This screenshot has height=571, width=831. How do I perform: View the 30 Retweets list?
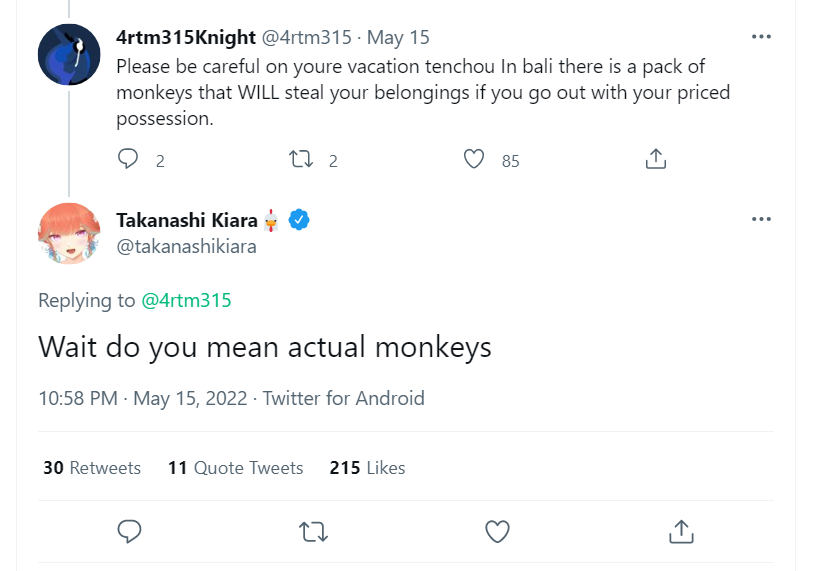[92, 468]
